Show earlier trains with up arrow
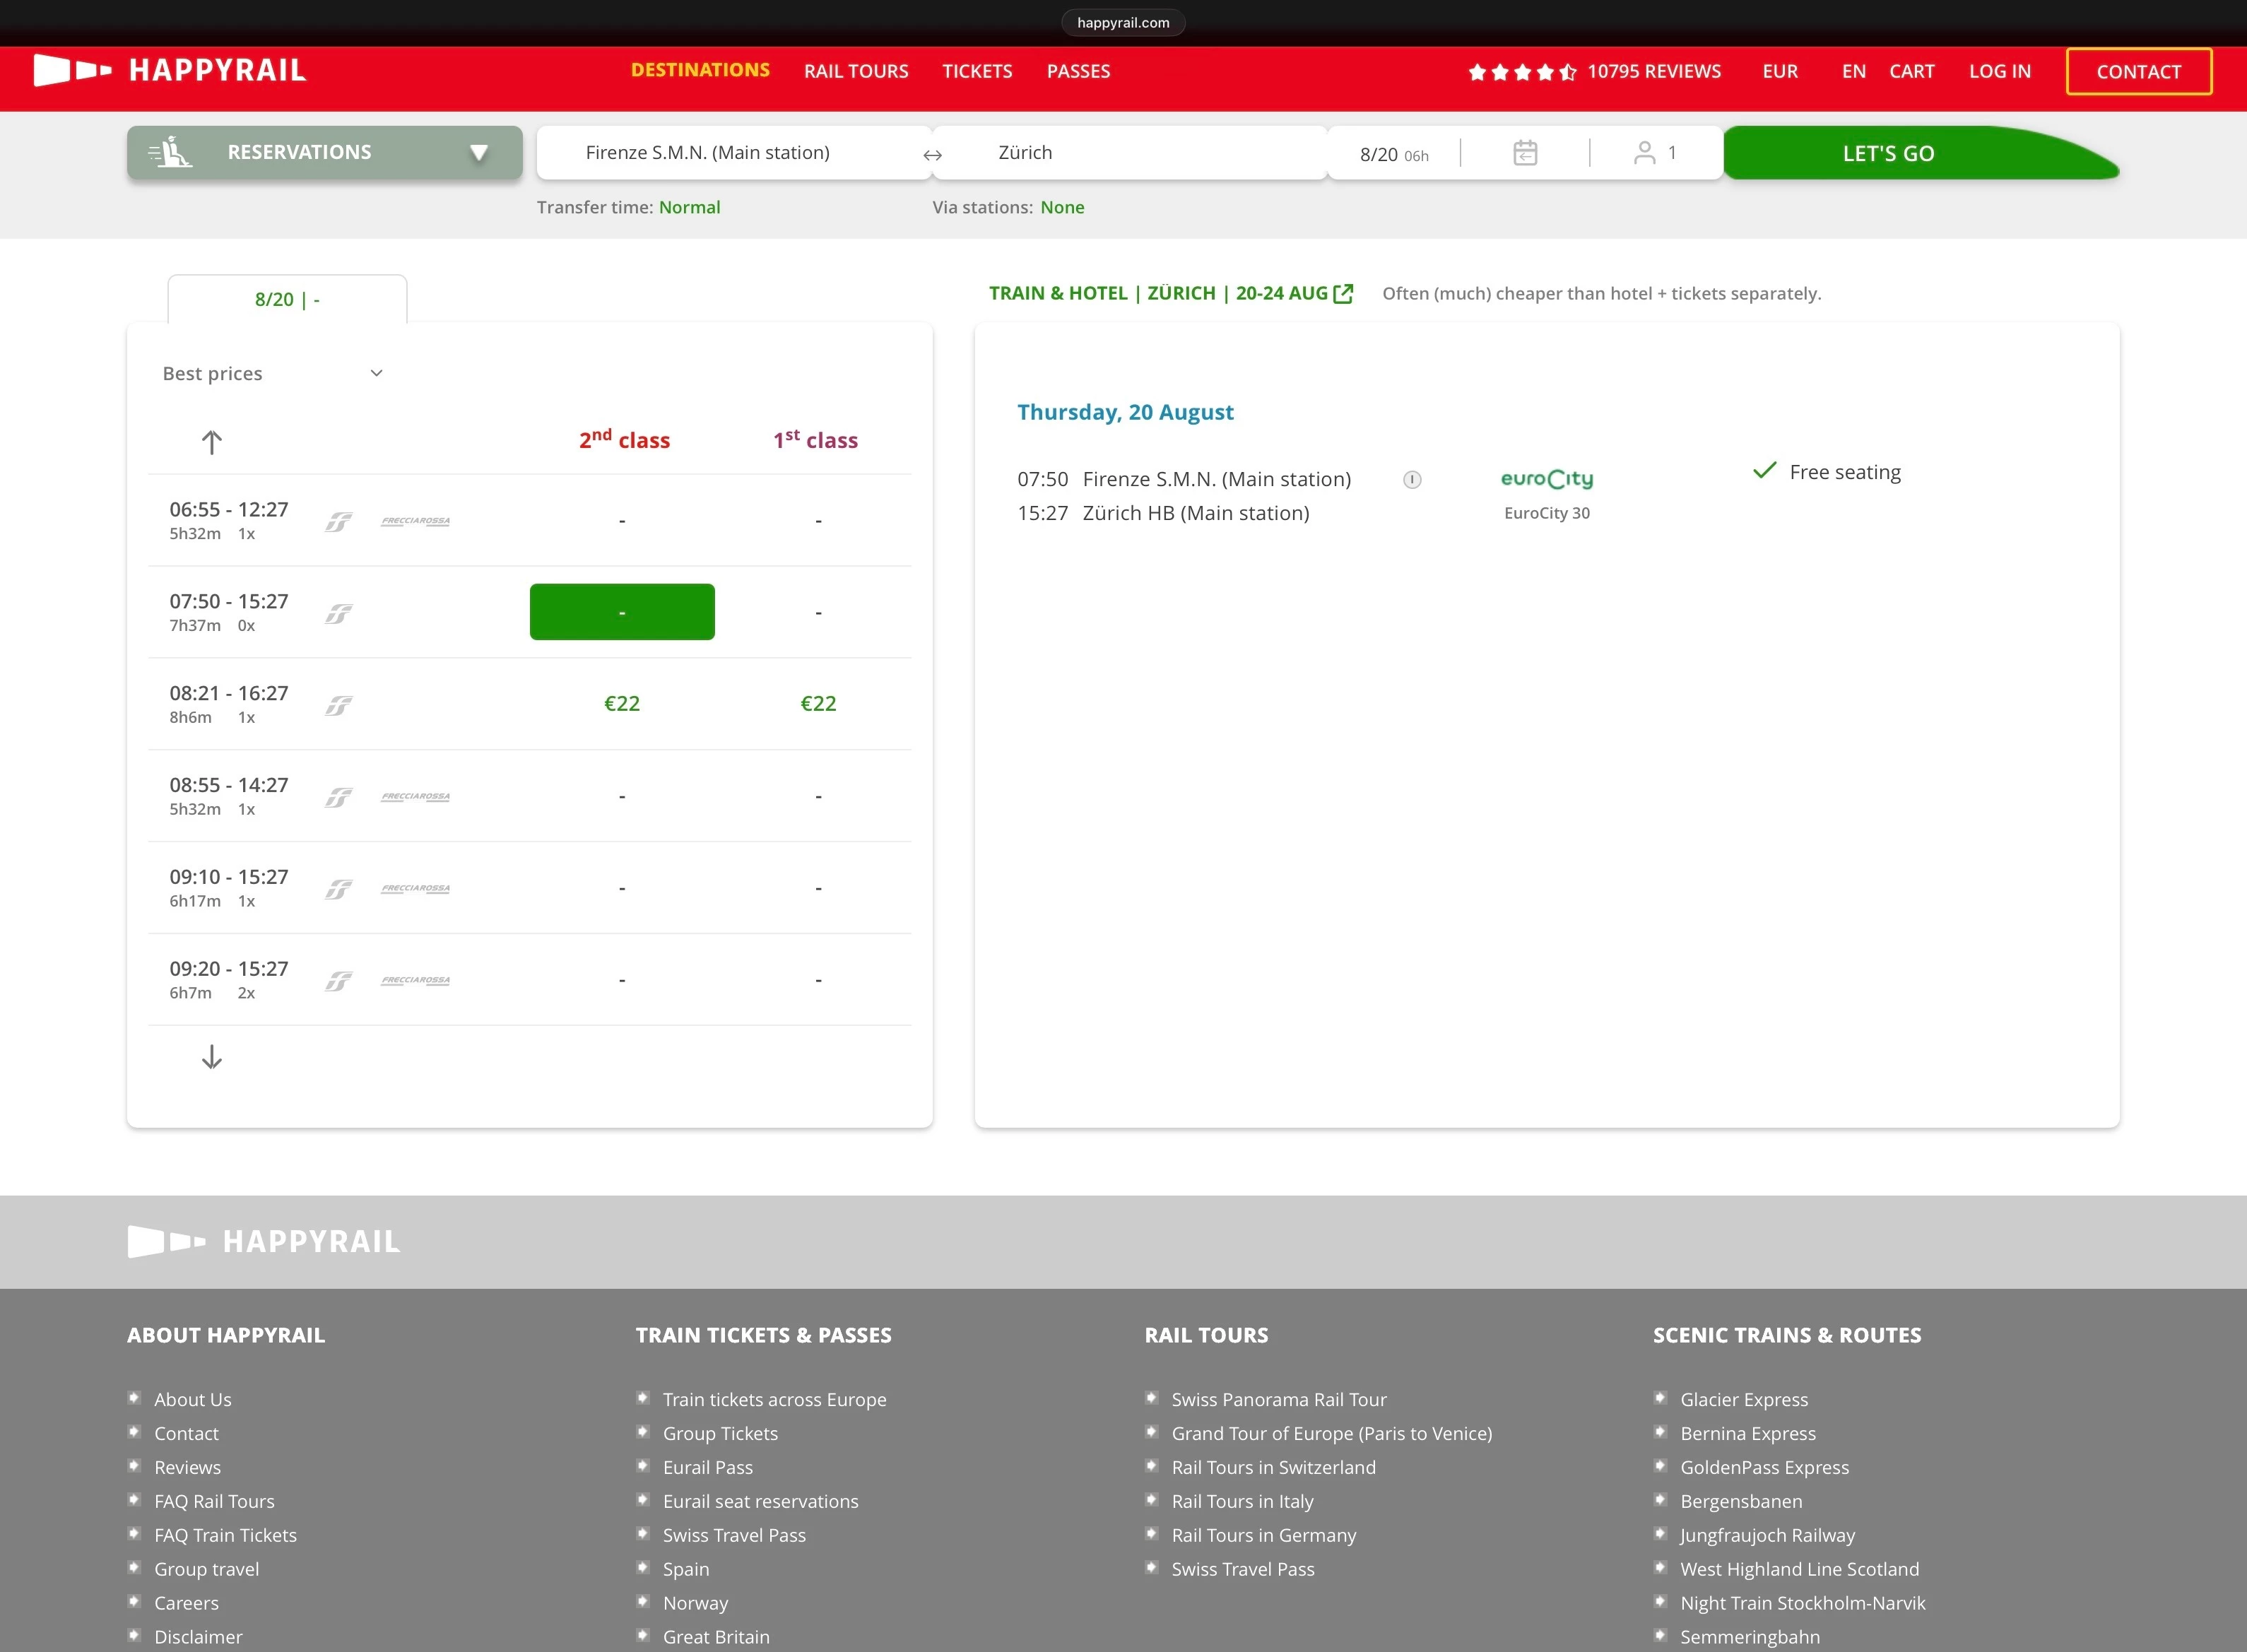Screen dimensions: 2247x1652 tap(212, 442)
